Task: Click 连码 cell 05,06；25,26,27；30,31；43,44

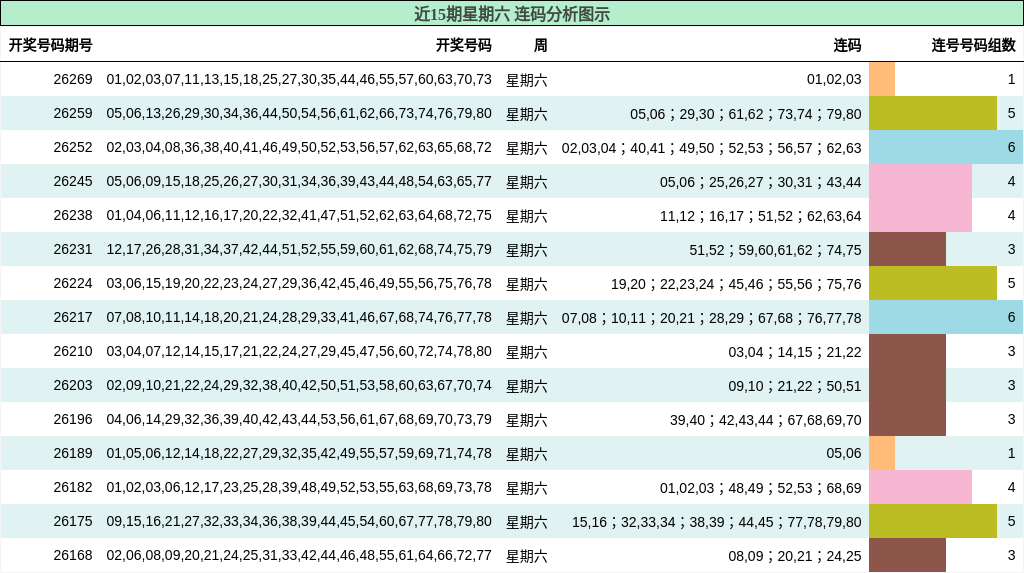Action: [x=761, y=182]
